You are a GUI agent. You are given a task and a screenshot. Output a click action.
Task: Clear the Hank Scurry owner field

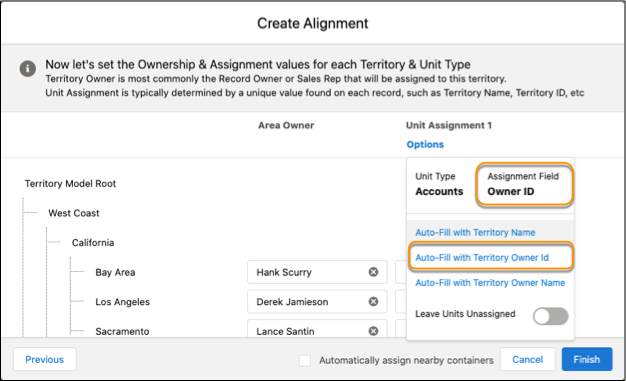[373, 272]
